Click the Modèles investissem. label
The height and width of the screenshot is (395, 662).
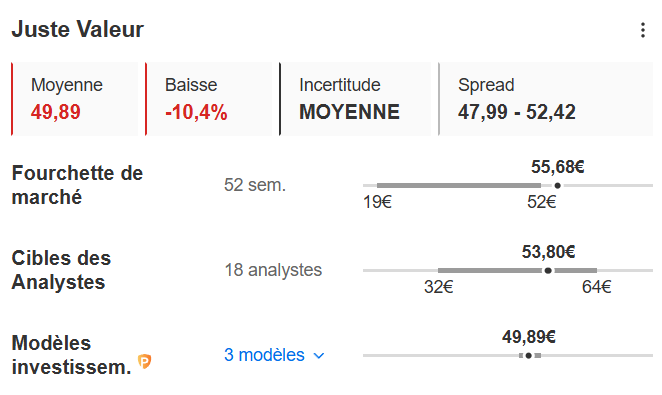click(x=71, y=355)
